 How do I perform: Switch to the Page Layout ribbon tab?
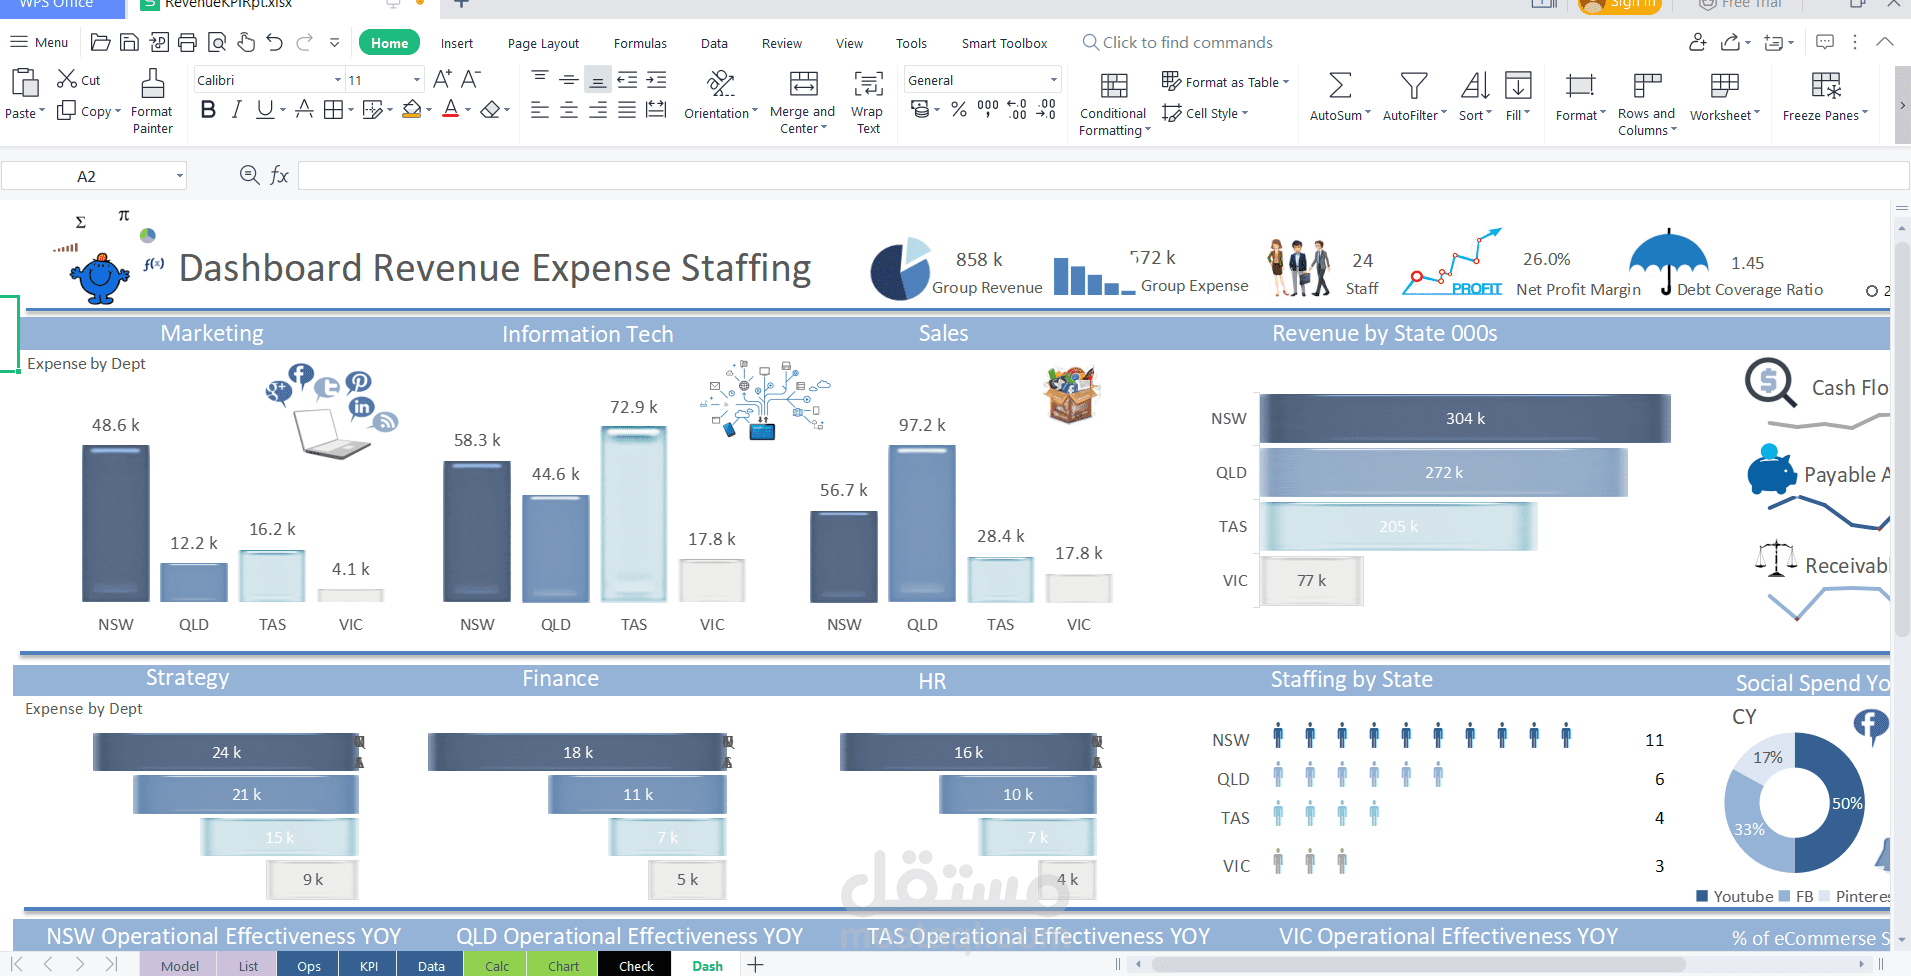click(543, 43)
